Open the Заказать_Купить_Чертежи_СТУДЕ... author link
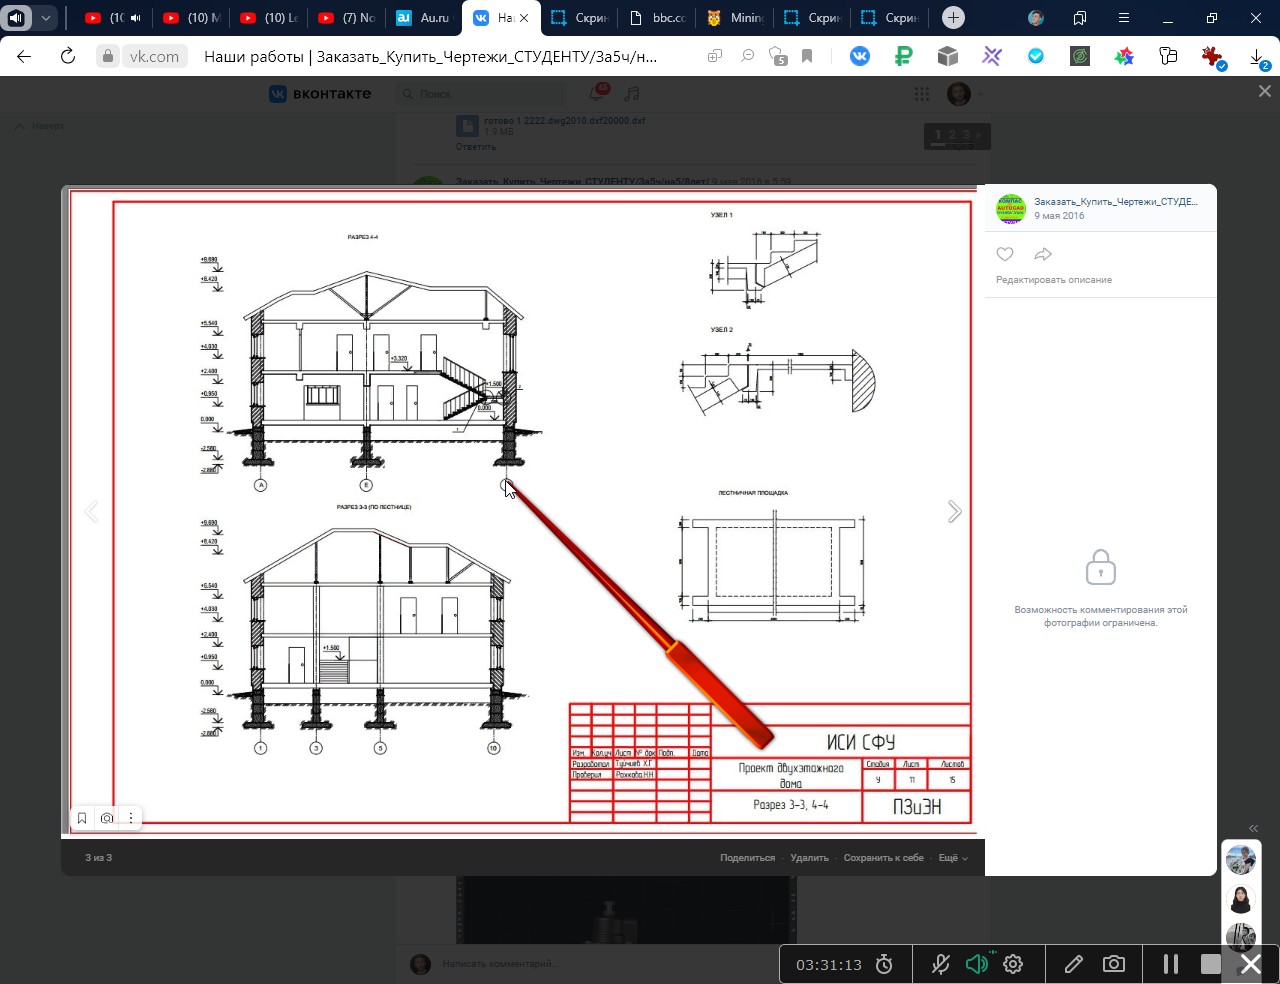Viewport: 1280px width, 984px height. [1115, 201]
